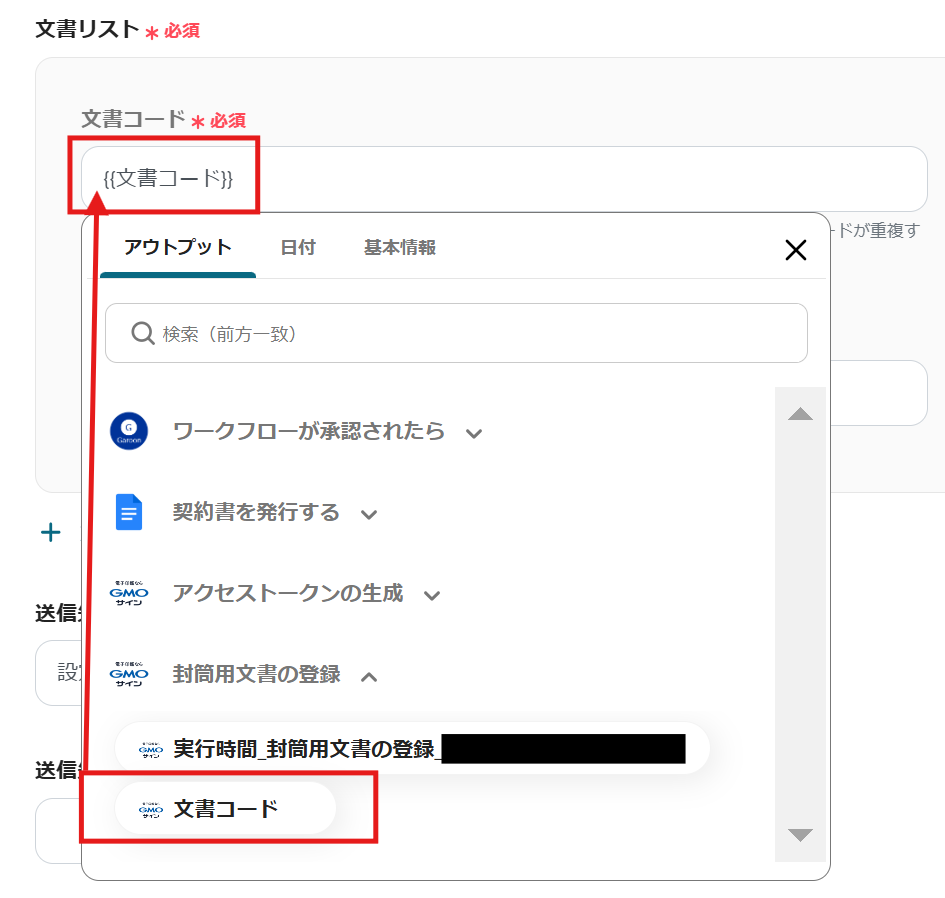
Task: Click the 契約書を発行する label
Action: click(256, 512)
